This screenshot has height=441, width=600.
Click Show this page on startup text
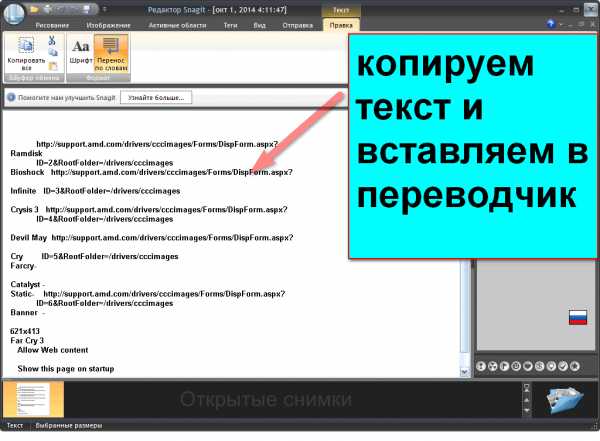[x=66, y=369]
